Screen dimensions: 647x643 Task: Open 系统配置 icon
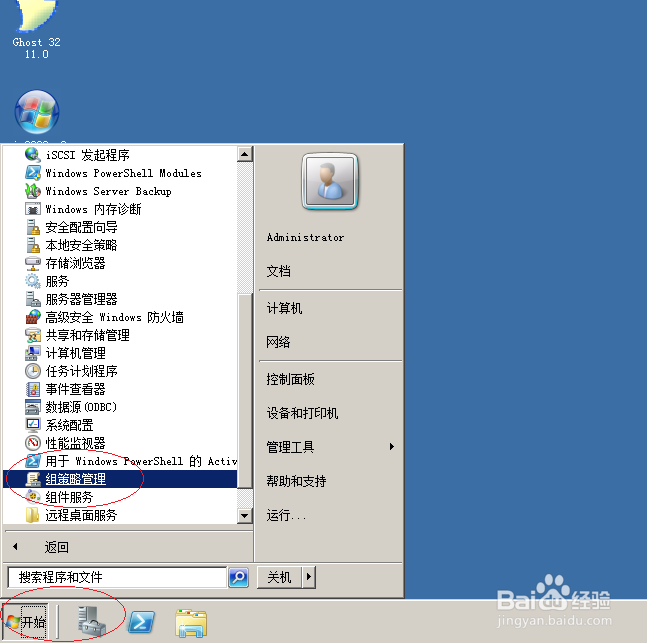coord(33,425)
